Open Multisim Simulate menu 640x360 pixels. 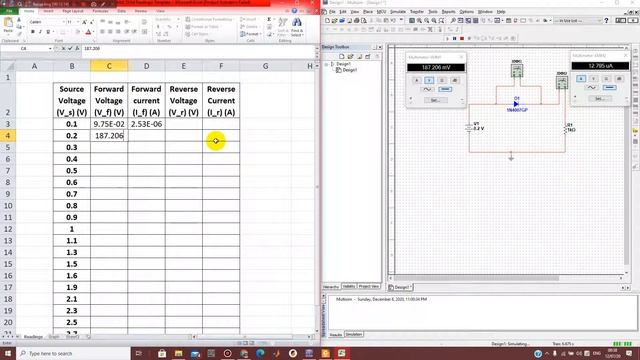click(x=398, y=12)
